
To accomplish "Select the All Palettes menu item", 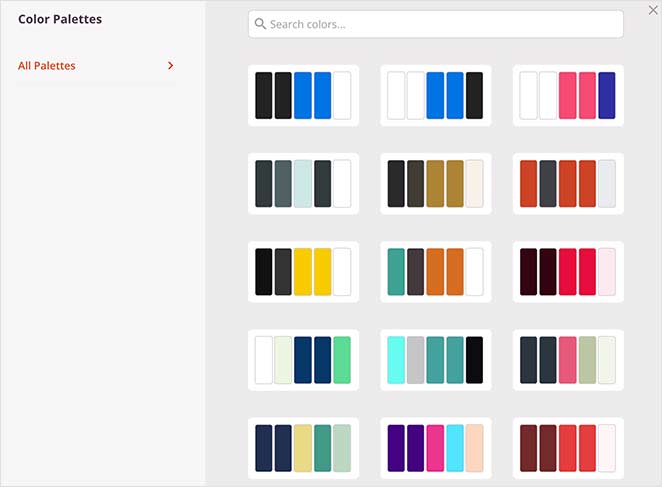I will pos(47,66).
